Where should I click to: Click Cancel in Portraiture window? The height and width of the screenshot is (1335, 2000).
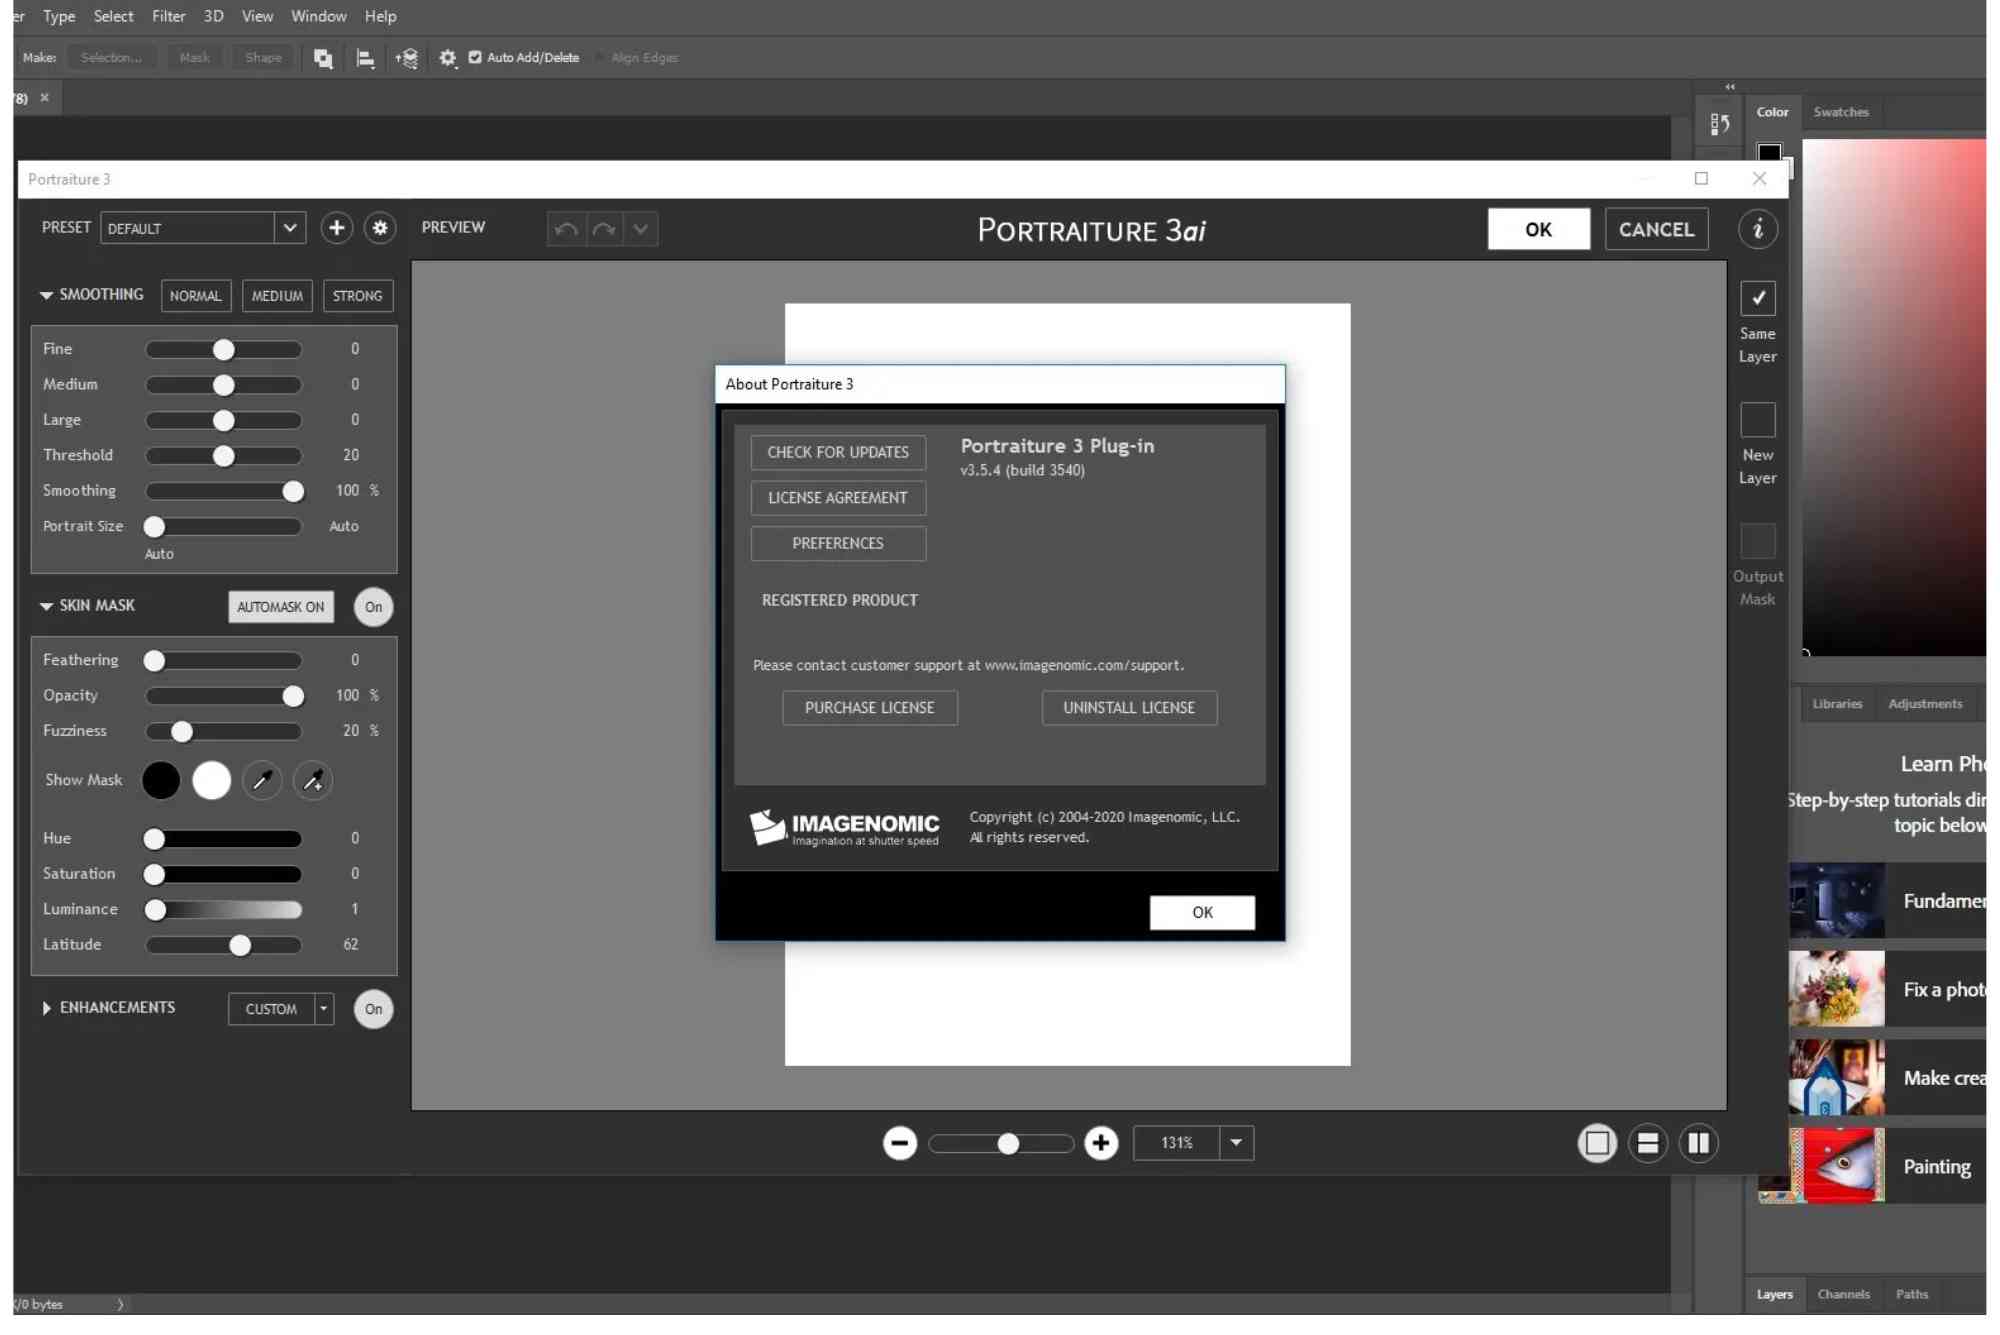tap(1657, 229)
